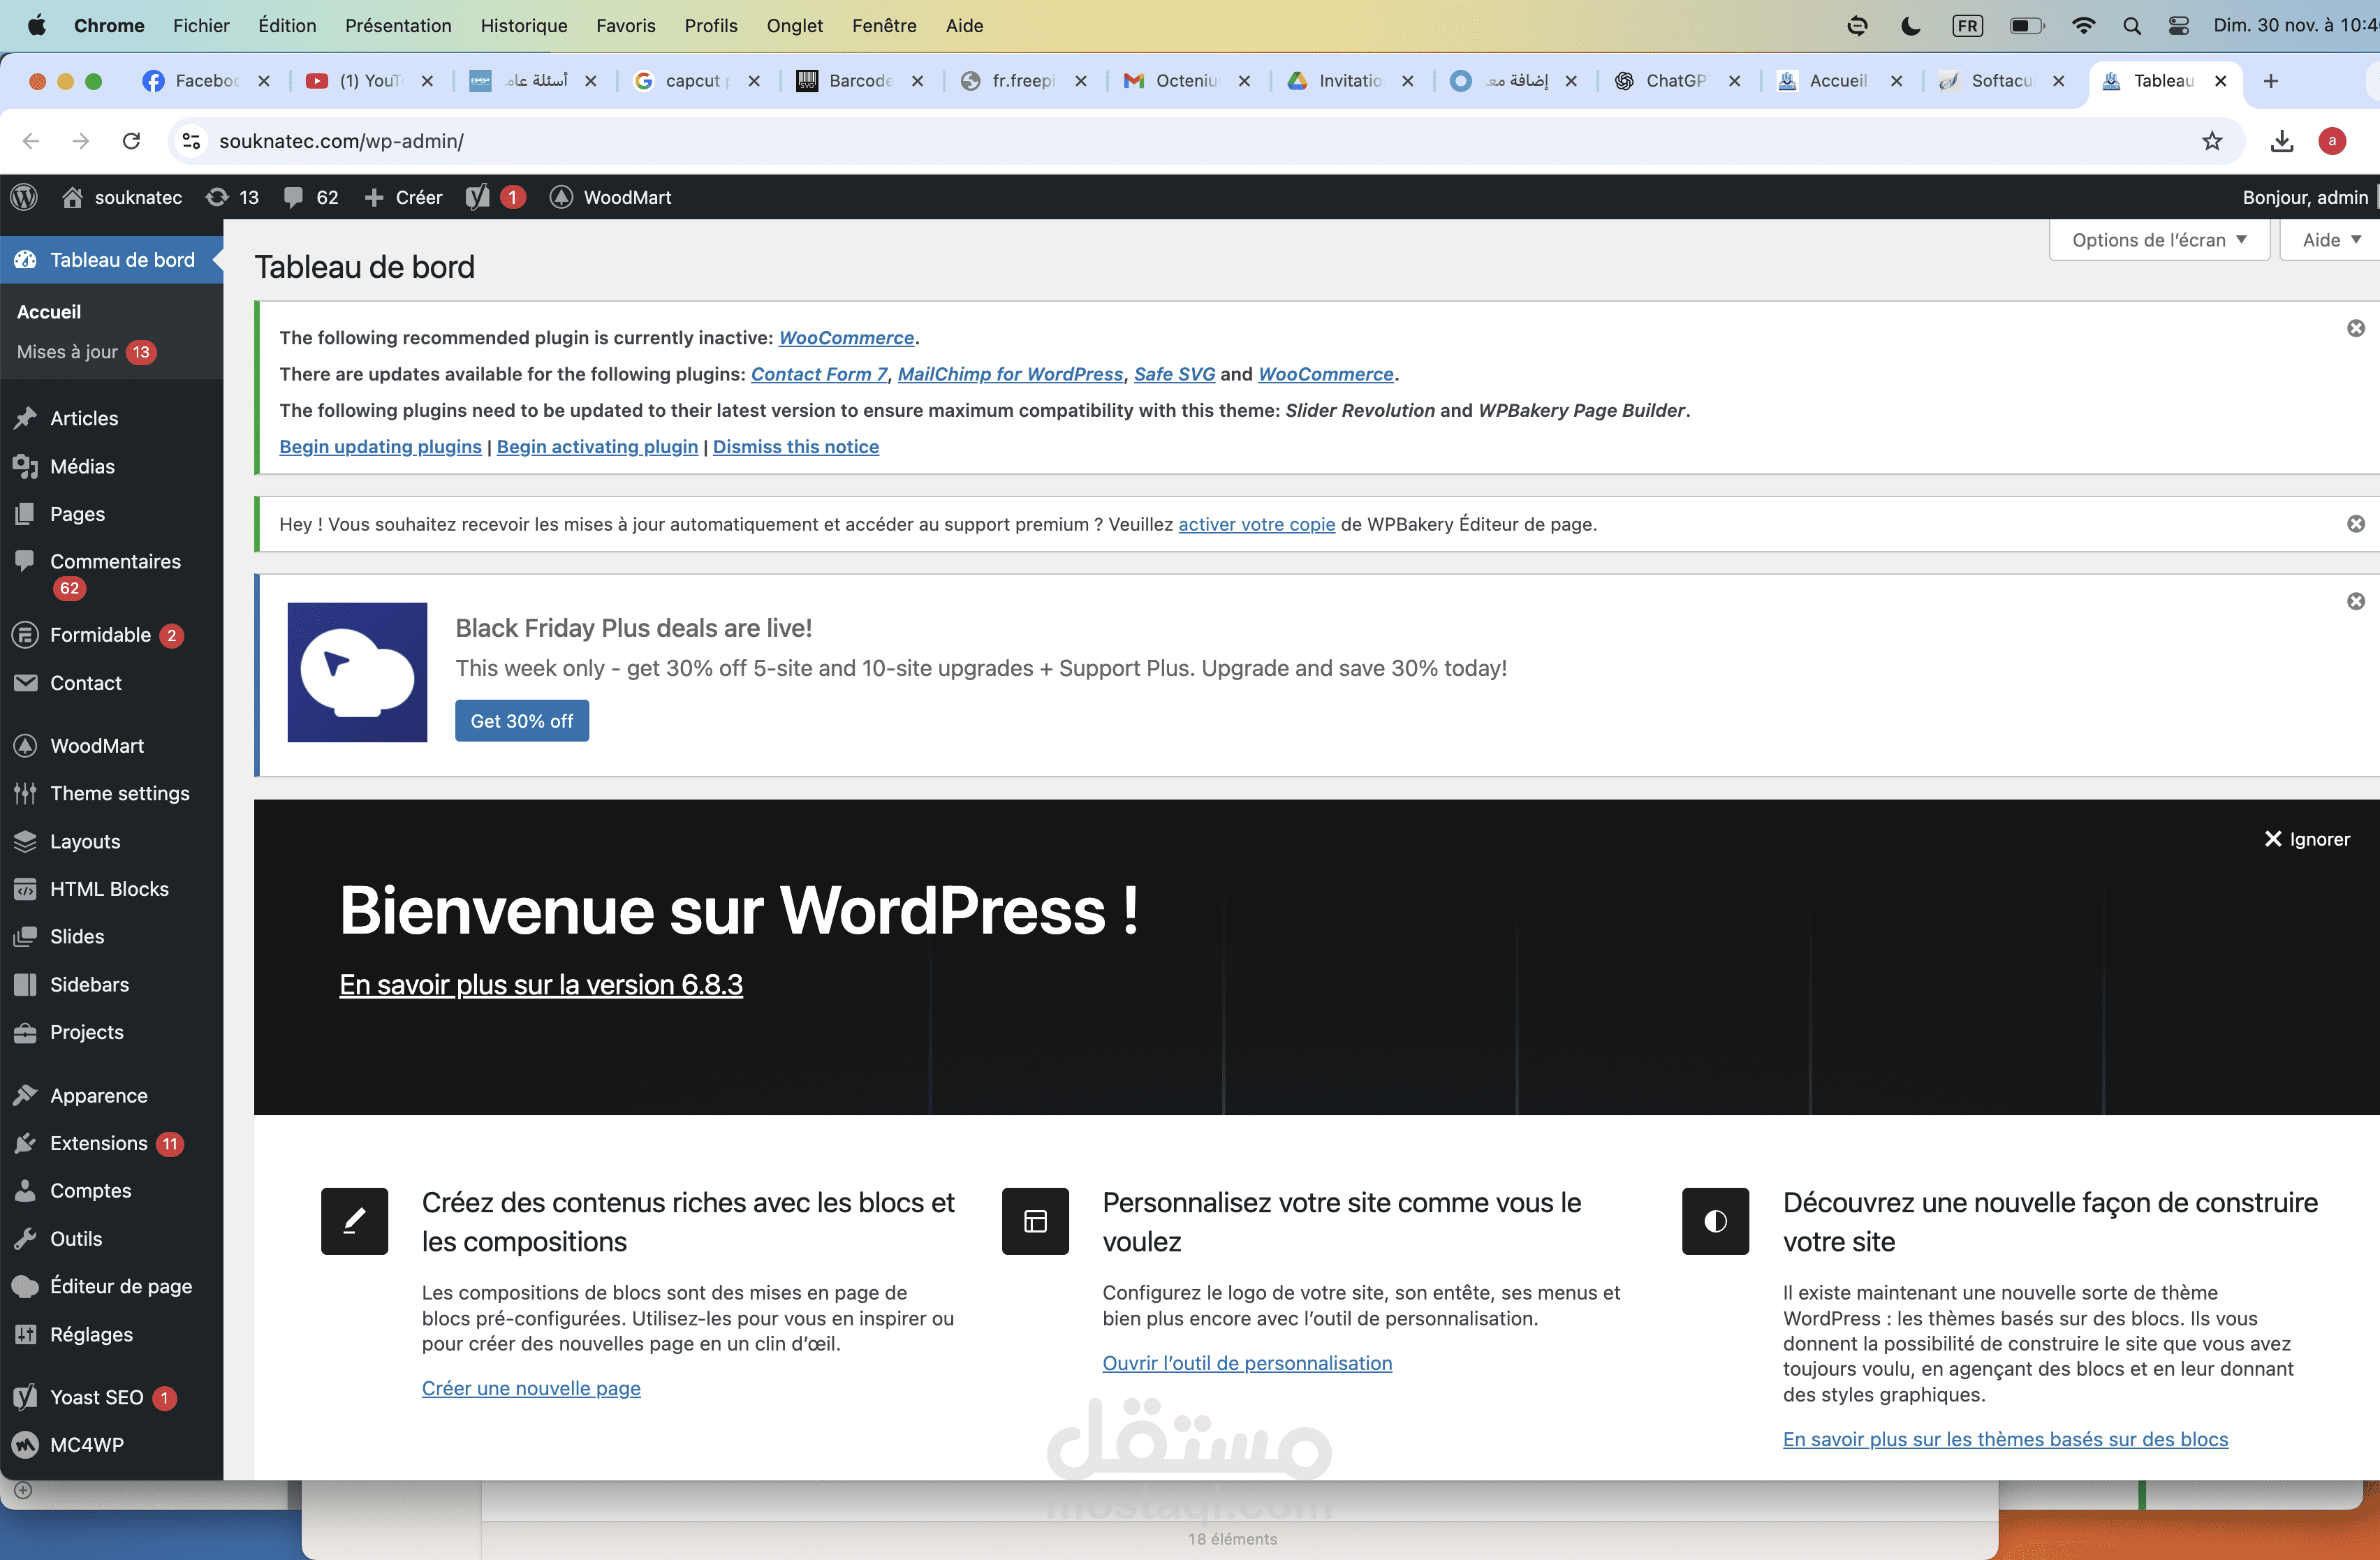2380x1560 pixels.
Task: Open Historique in Chrome menu bar
Action: [523, 25]
